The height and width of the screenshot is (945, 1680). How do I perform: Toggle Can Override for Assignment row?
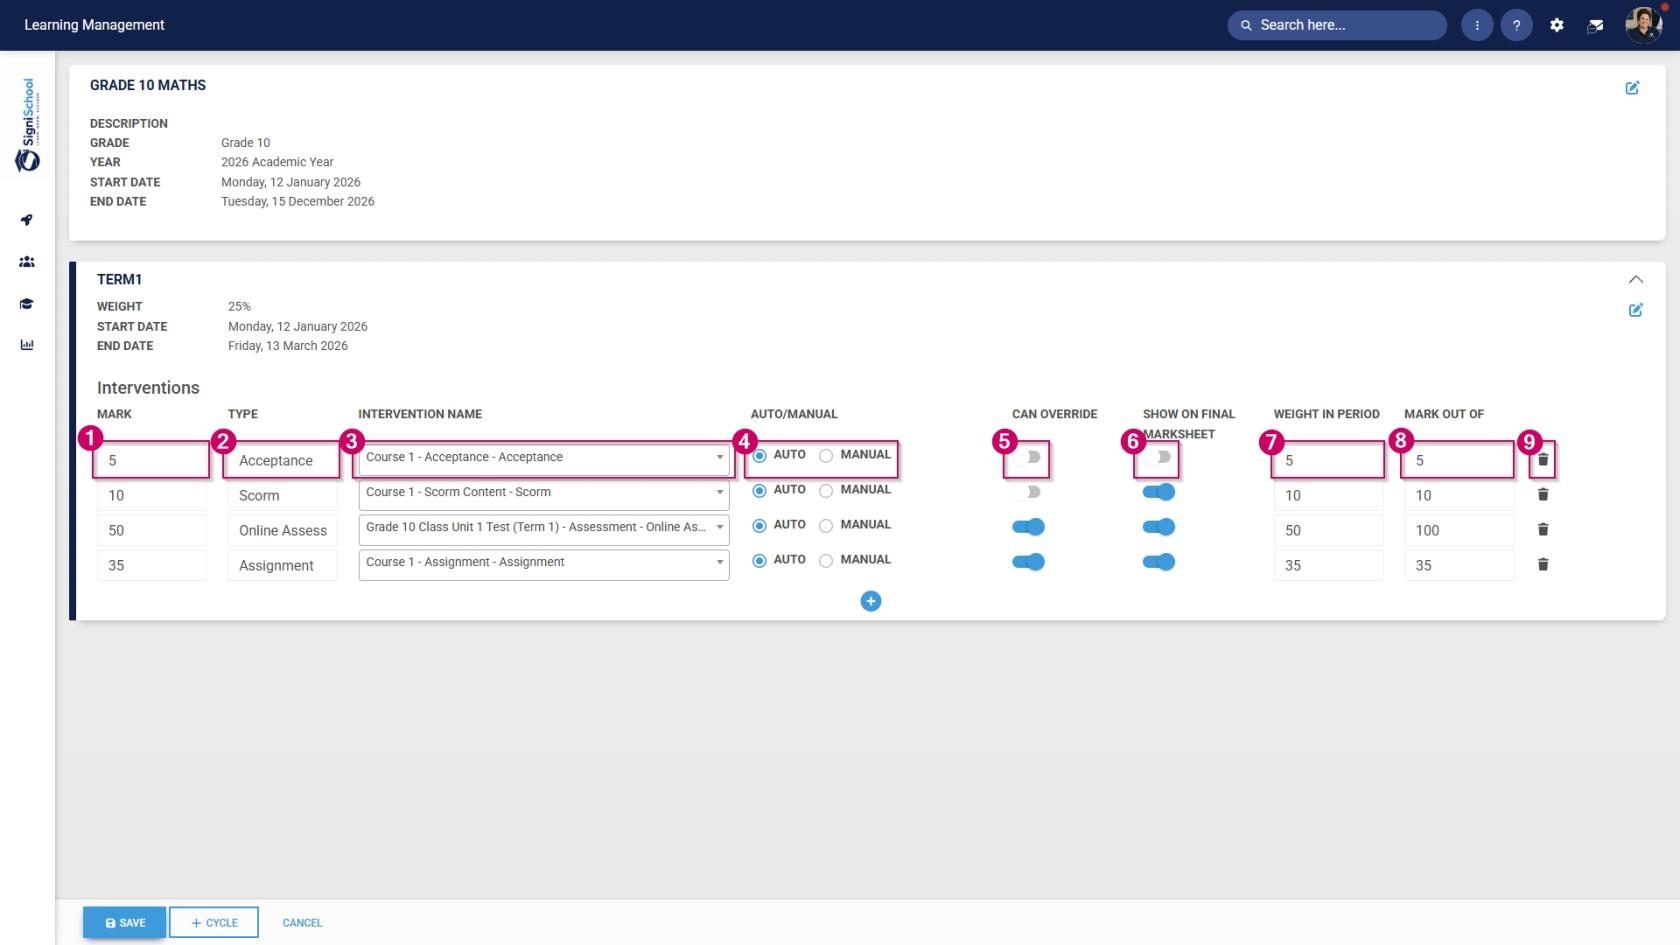click(1028, 562)
